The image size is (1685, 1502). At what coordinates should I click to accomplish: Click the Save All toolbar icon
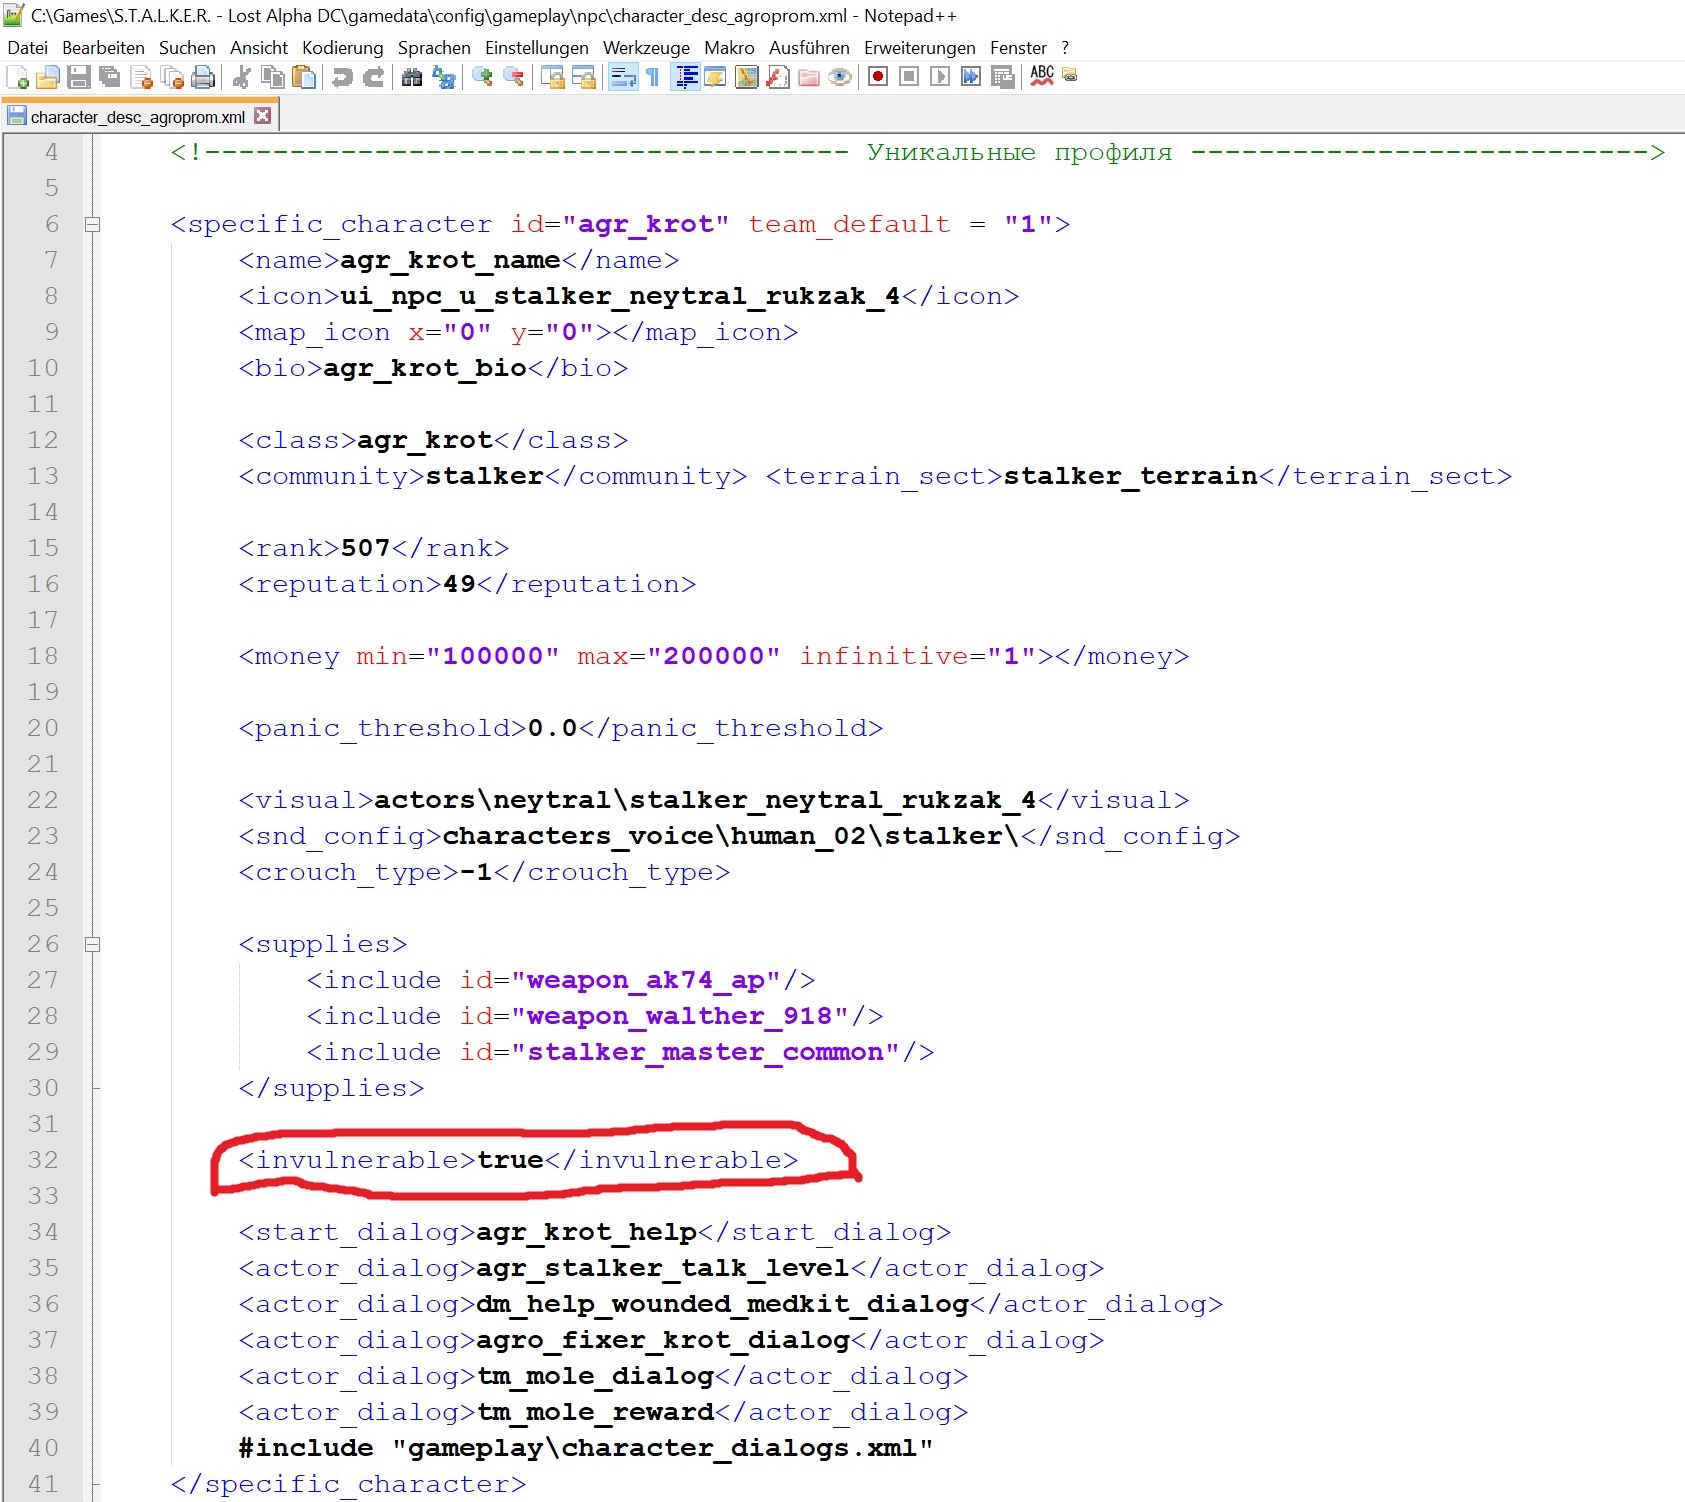pyautogui.click(x=109, y=77)
